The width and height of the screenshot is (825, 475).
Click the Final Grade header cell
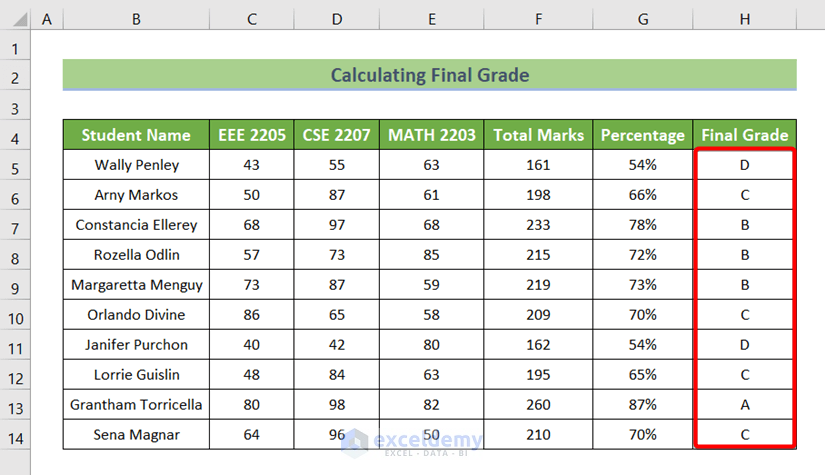point(744,135)
